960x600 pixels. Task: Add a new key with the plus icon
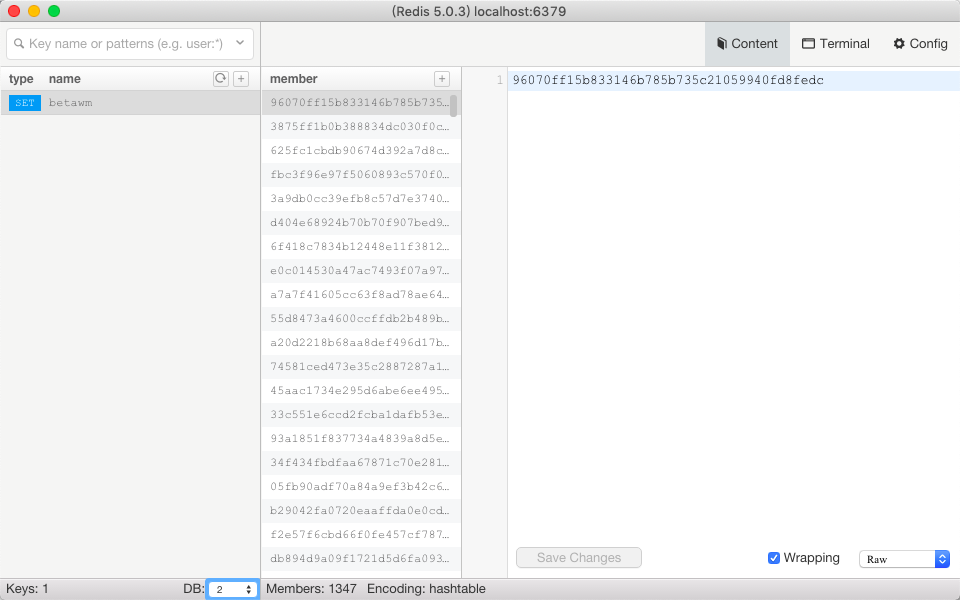(x=241, y=78)
